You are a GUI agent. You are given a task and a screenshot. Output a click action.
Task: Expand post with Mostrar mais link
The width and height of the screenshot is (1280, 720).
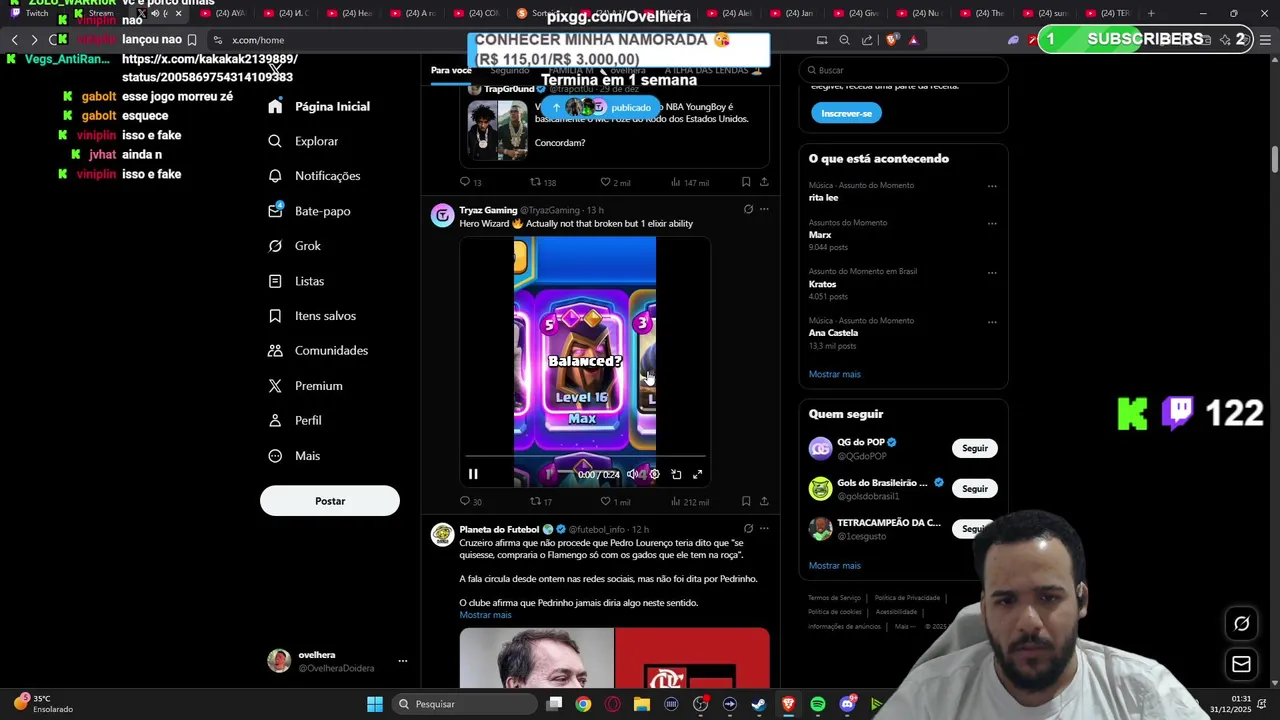pyautogui.click(x=485, y=615)
